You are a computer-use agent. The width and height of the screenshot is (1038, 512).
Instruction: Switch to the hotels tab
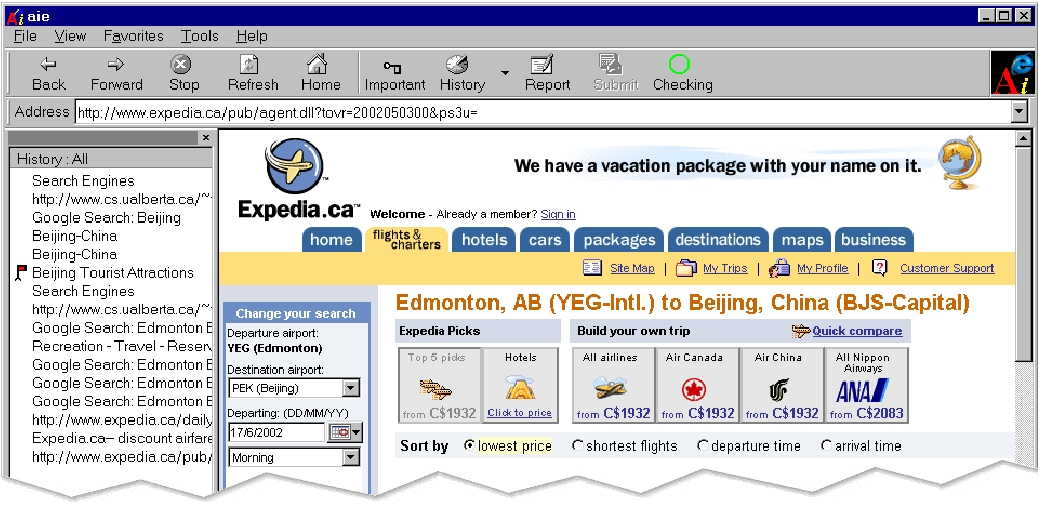(484, 240)
